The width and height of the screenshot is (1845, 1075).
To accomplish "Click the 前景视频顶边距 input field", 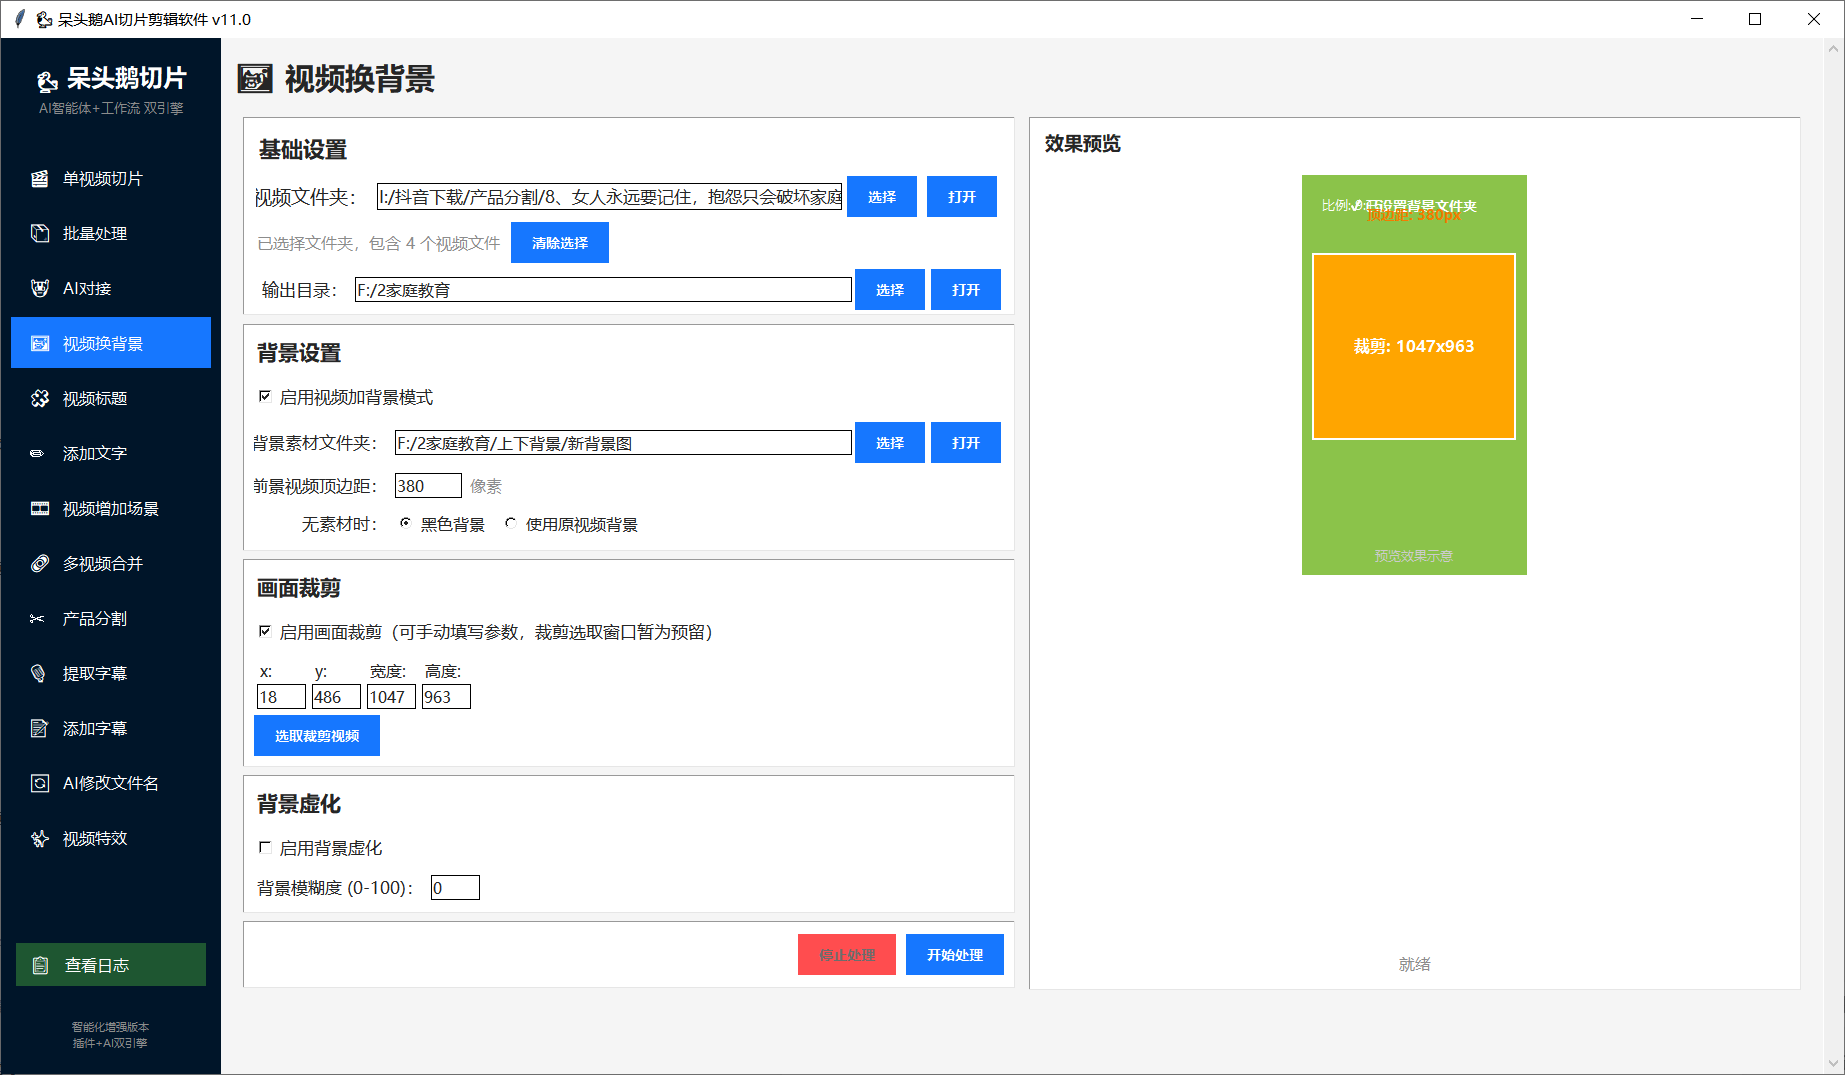I will (427, 486).
